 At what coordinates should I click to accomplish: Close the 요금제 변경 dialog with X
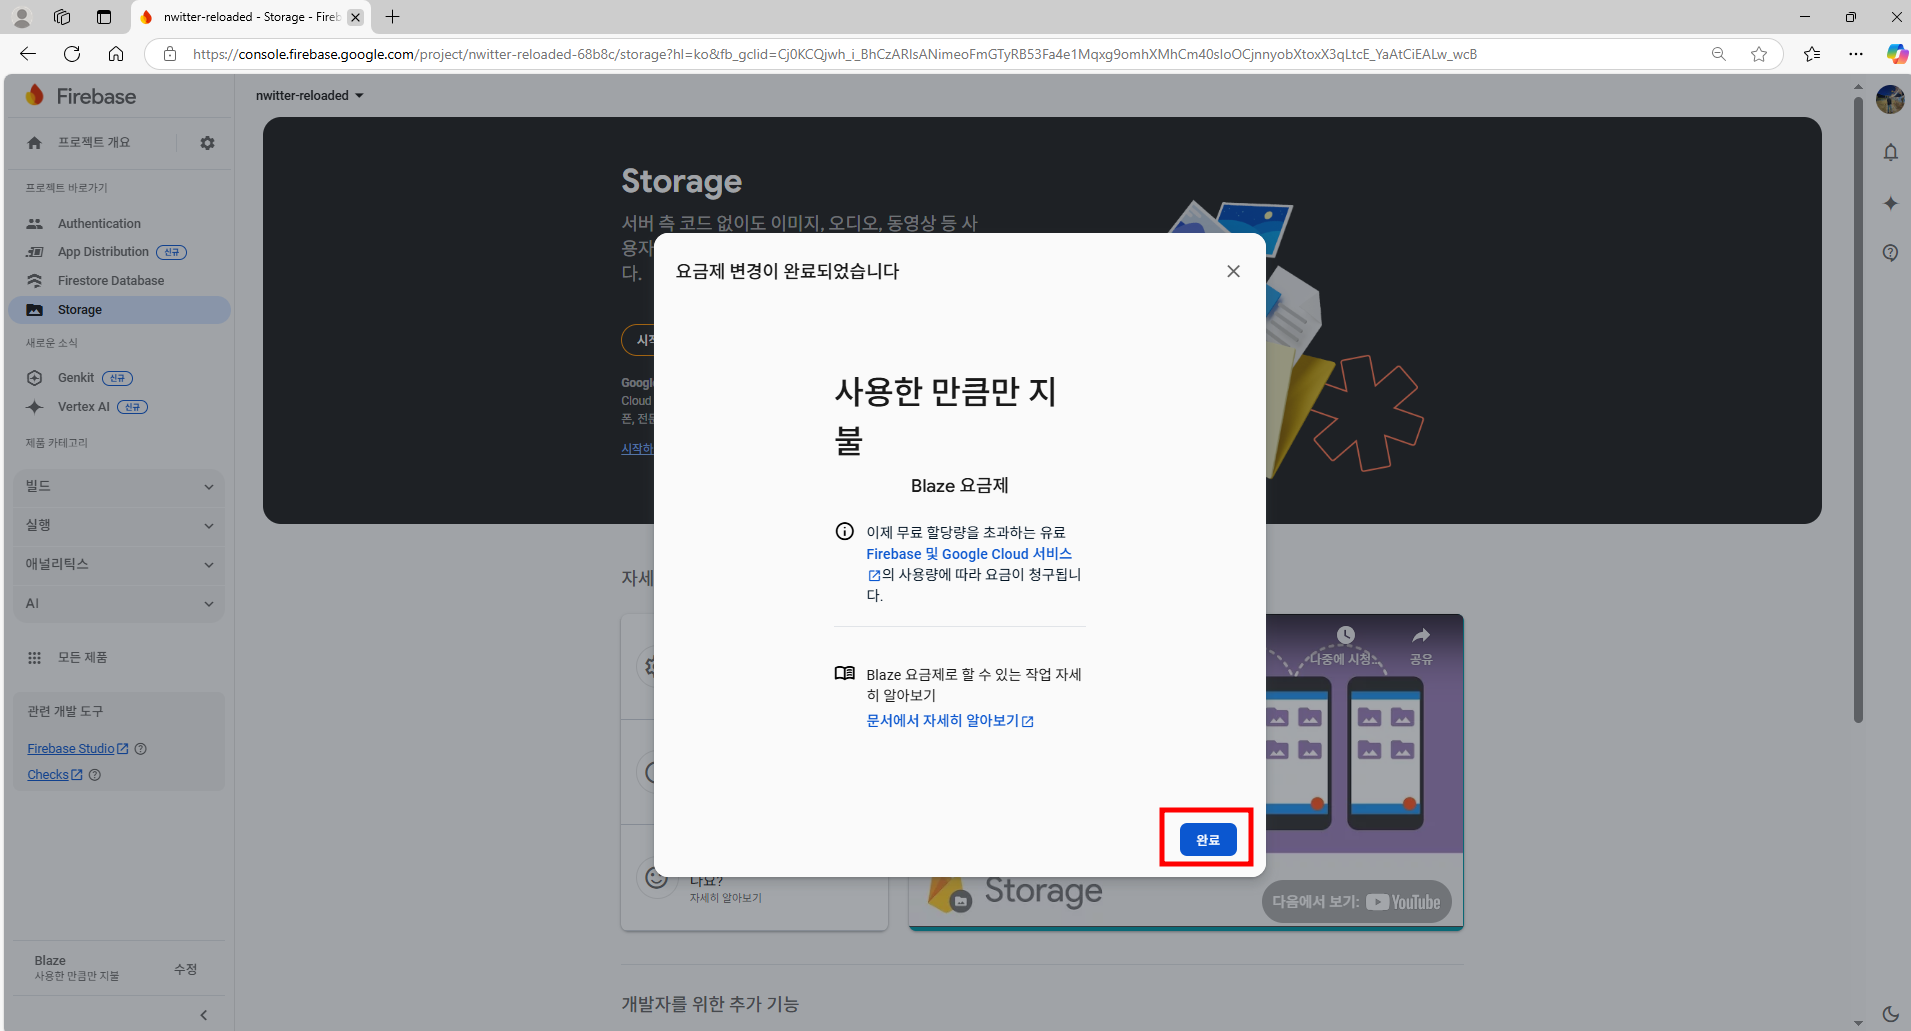point(1233,271)
